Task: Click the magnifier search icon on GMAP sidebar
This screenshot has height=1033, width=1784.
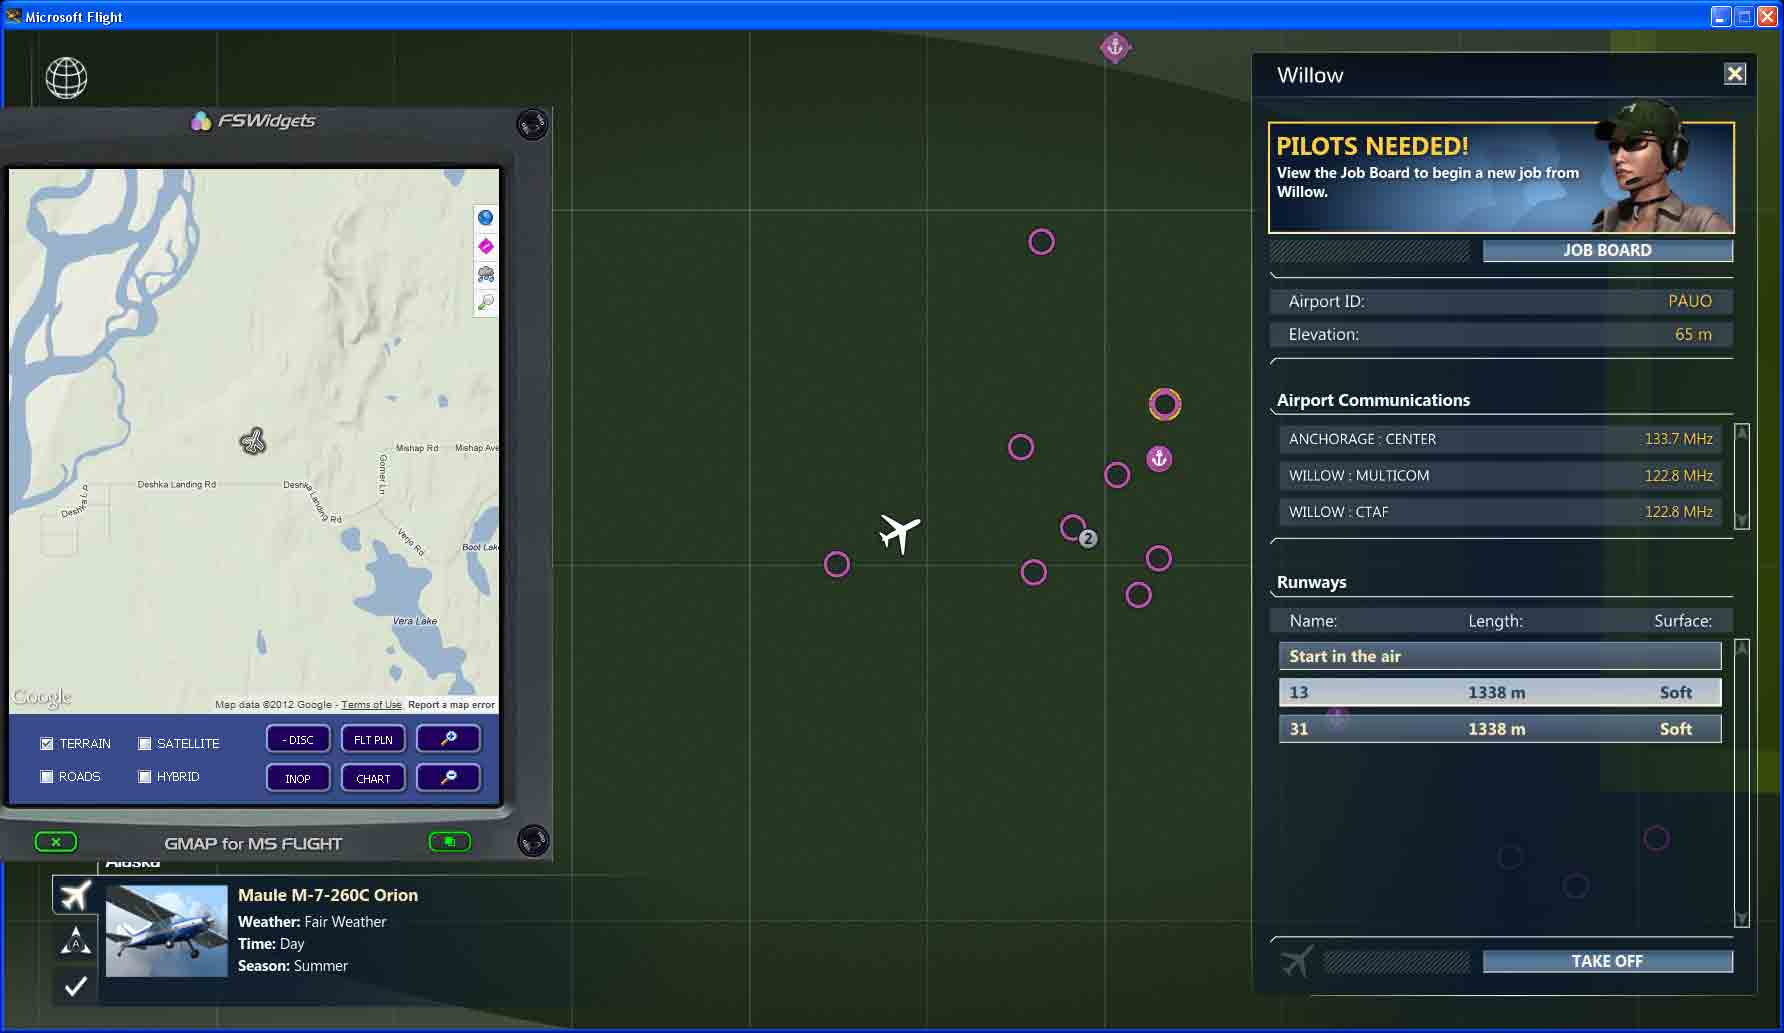Action: point(486,302)
